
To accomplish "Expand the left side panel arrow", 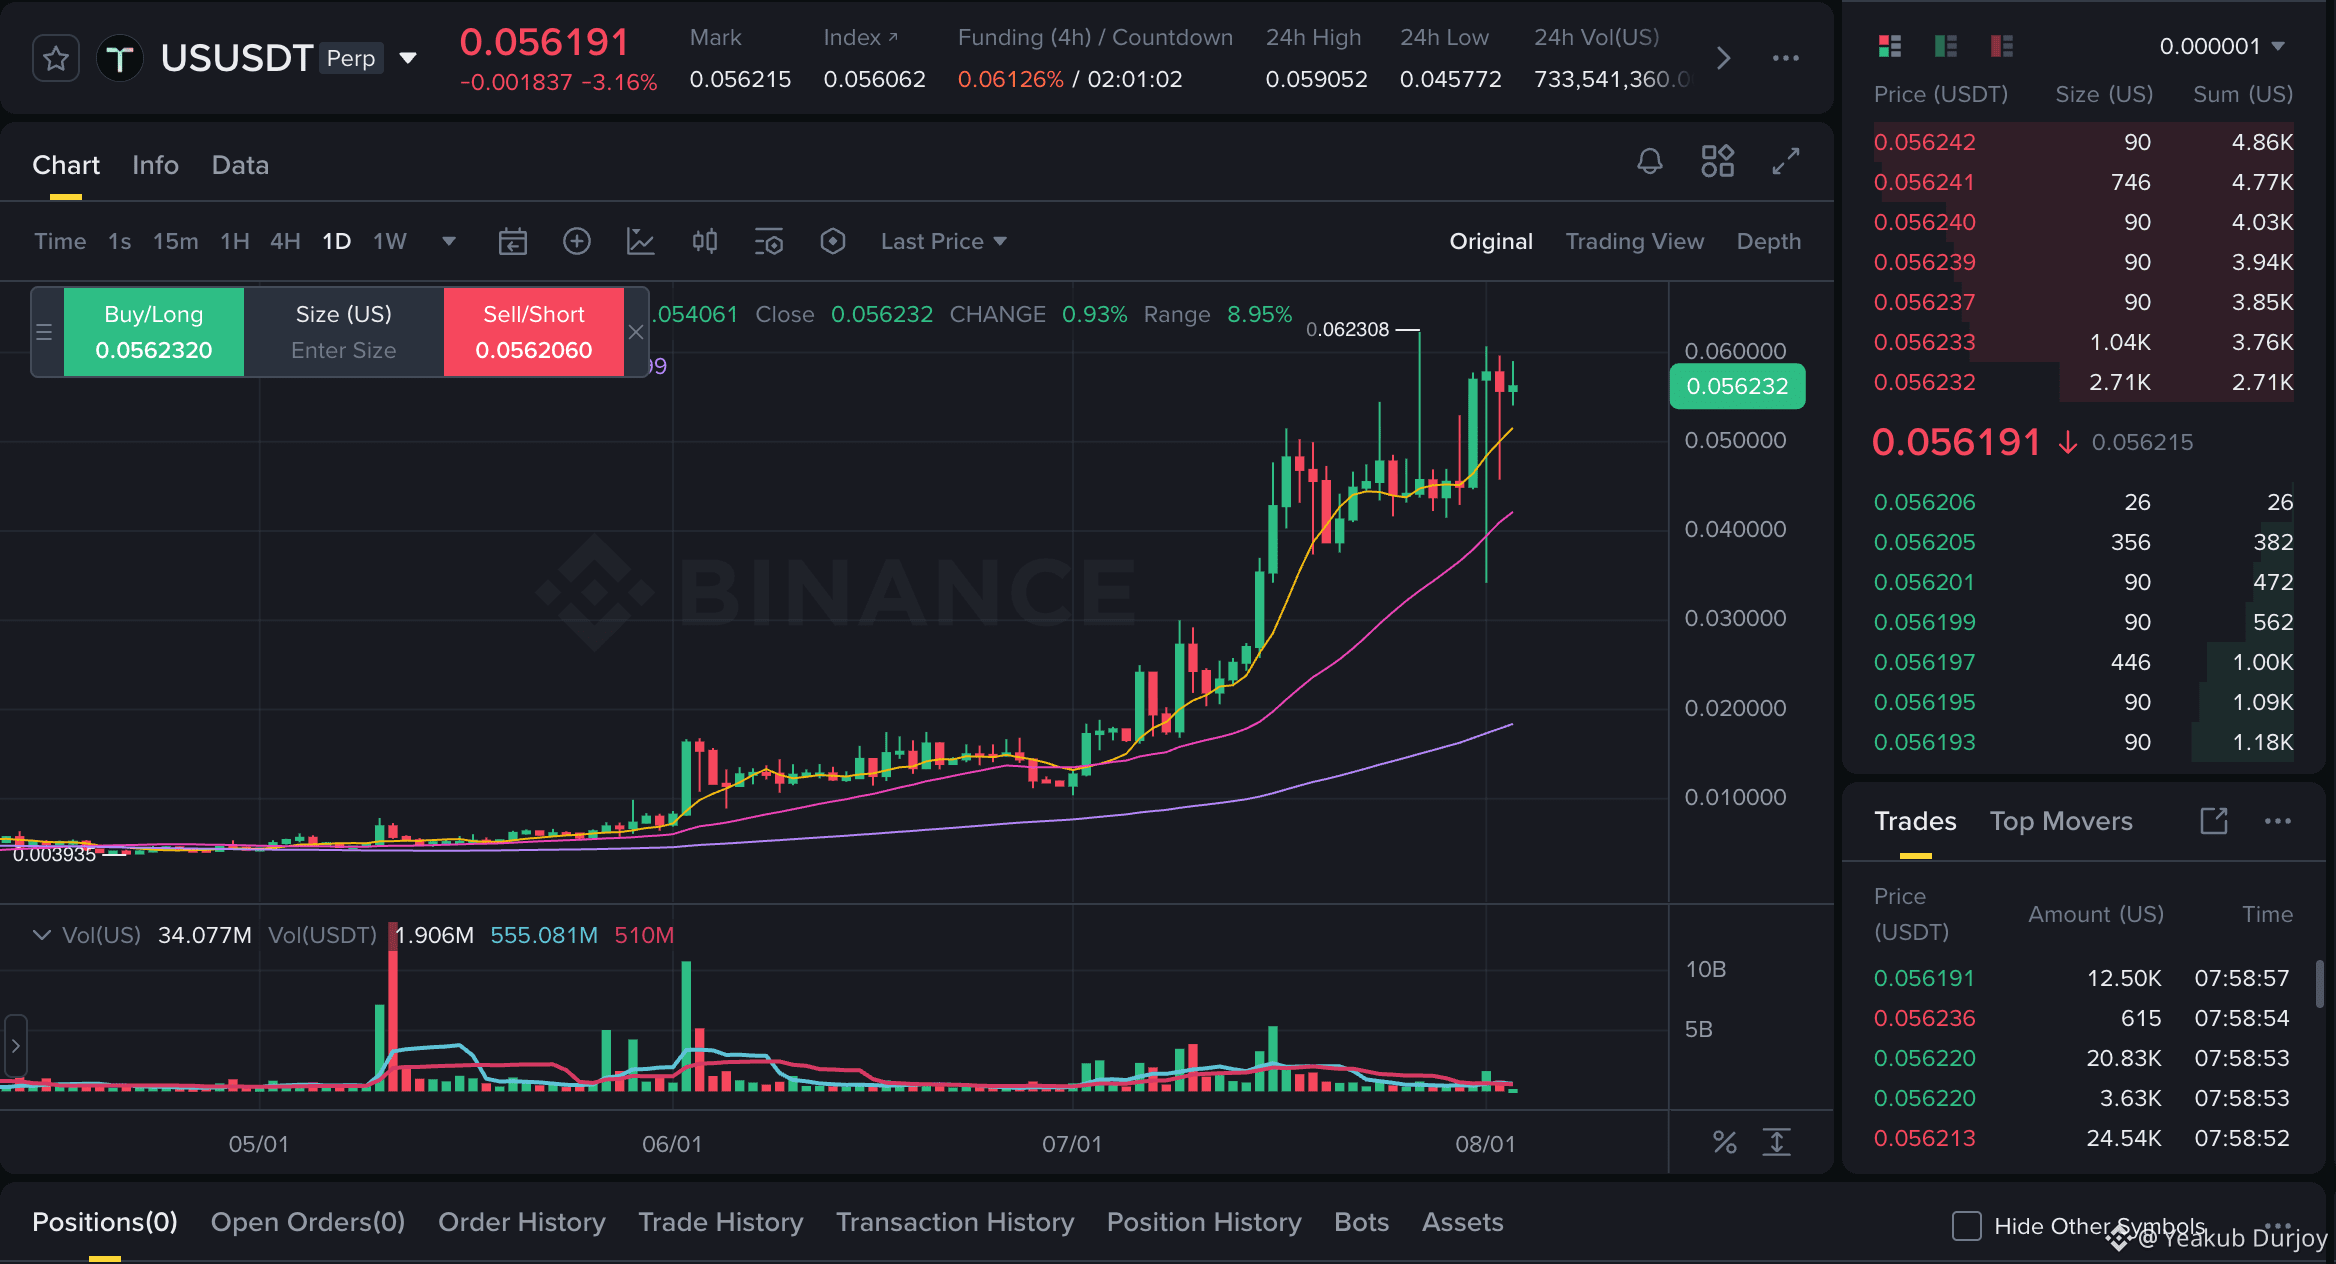I will tap(15, 1046).
